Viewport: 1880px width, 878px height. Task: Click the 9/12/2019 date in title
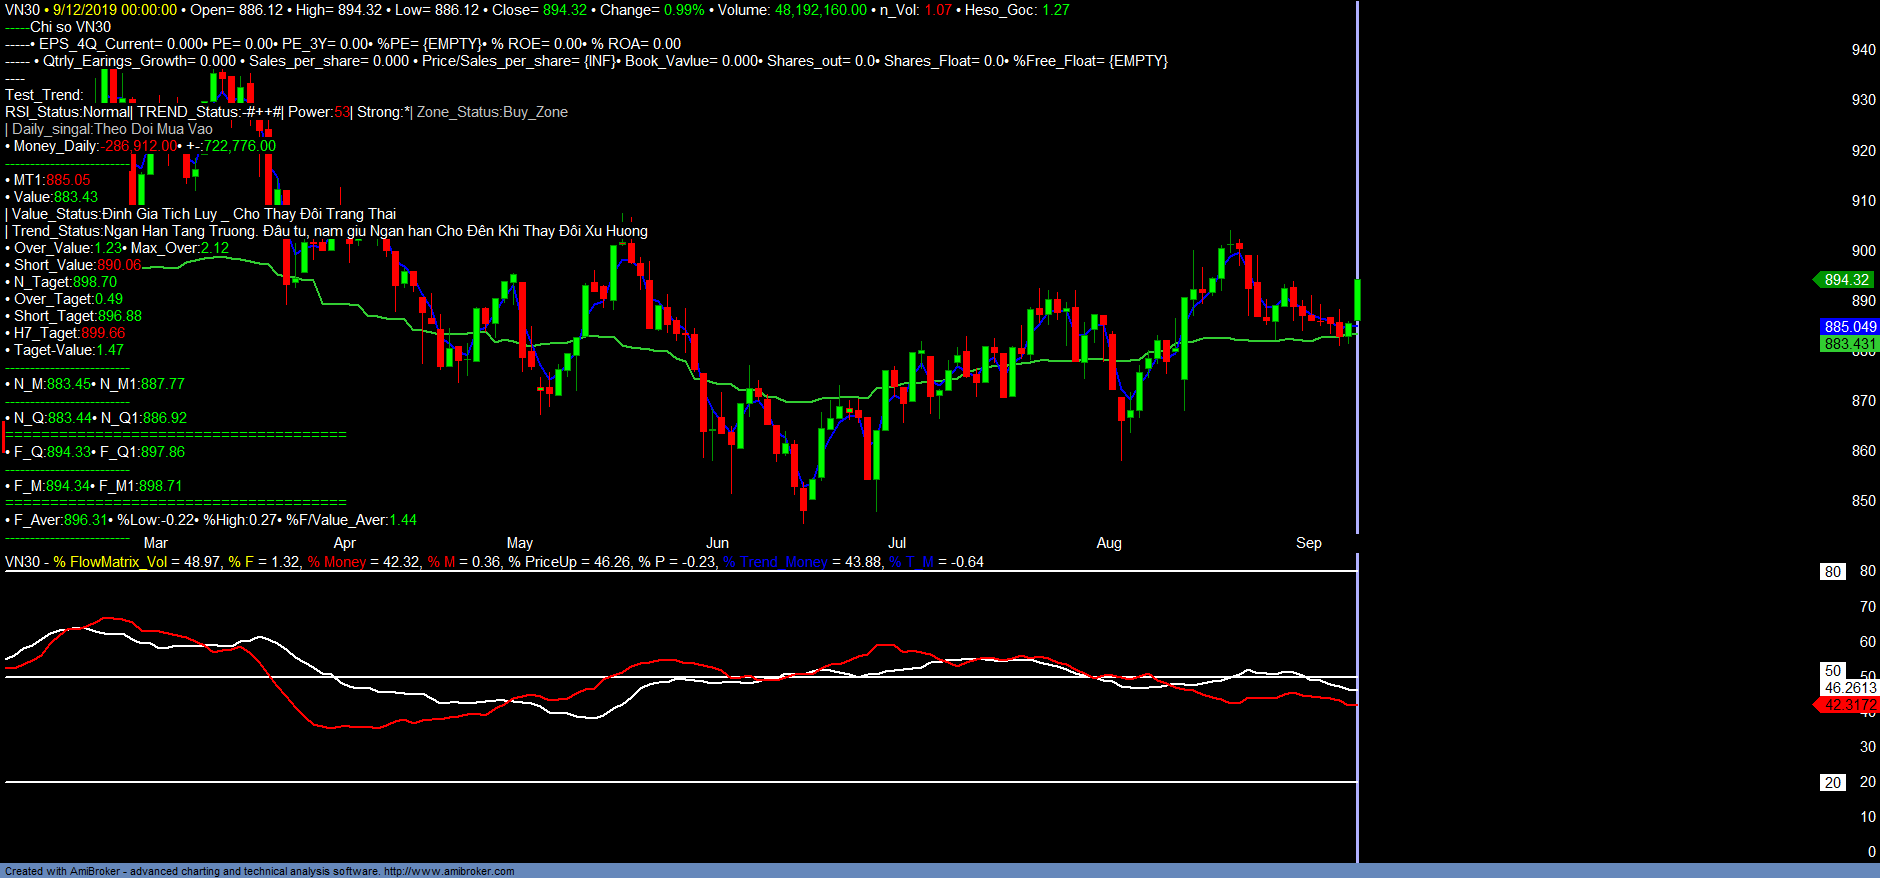(x=88, y=10)
